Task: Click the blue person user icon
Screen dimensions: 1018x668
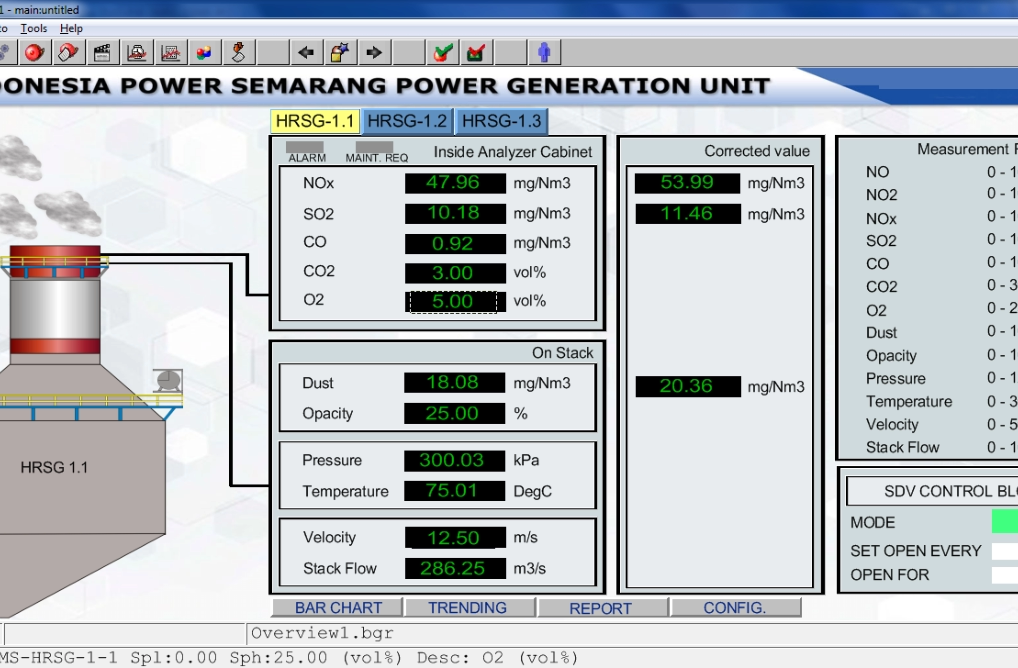Action: point(544,52)
